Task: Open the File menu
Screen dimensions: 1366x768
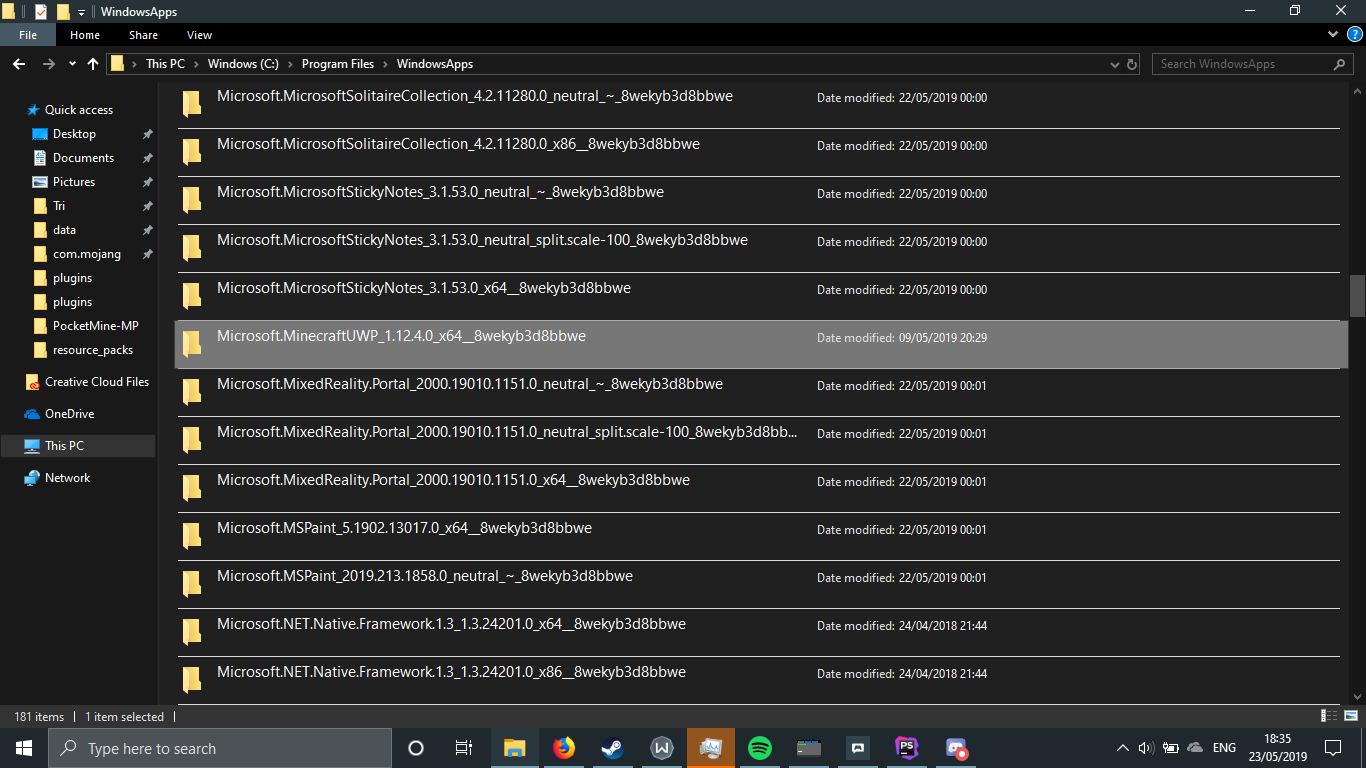Action: 28,35
